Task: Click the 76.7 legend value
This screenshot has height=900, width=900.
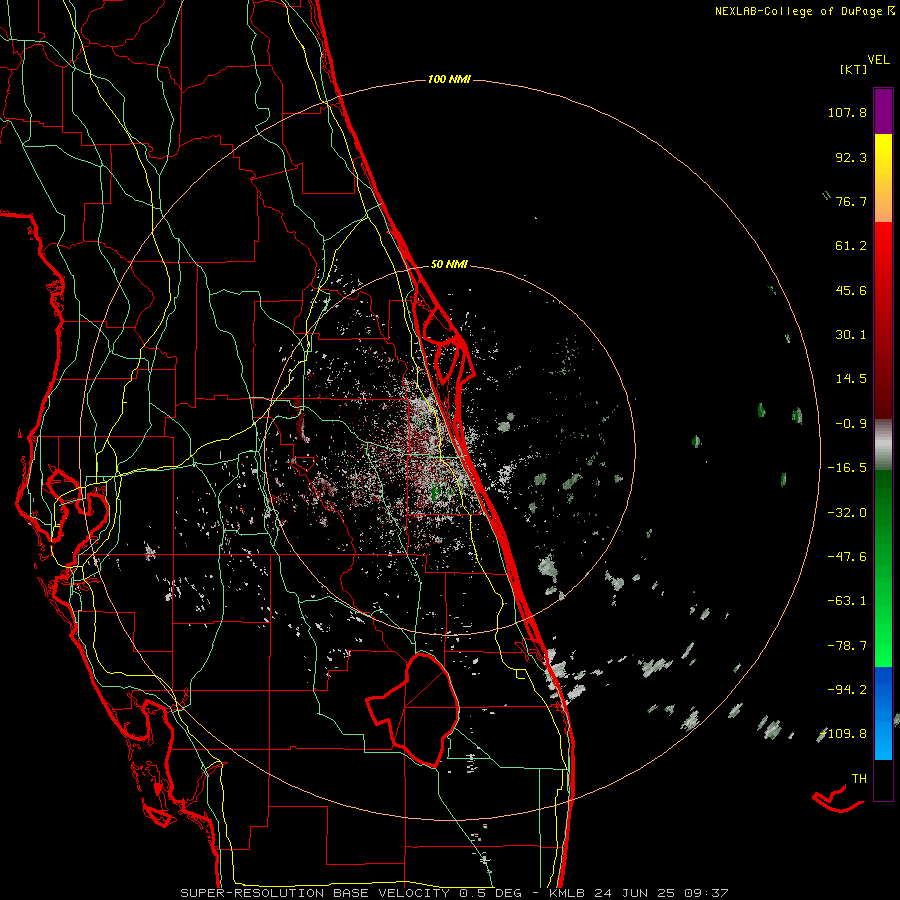Action: point(851,201)
